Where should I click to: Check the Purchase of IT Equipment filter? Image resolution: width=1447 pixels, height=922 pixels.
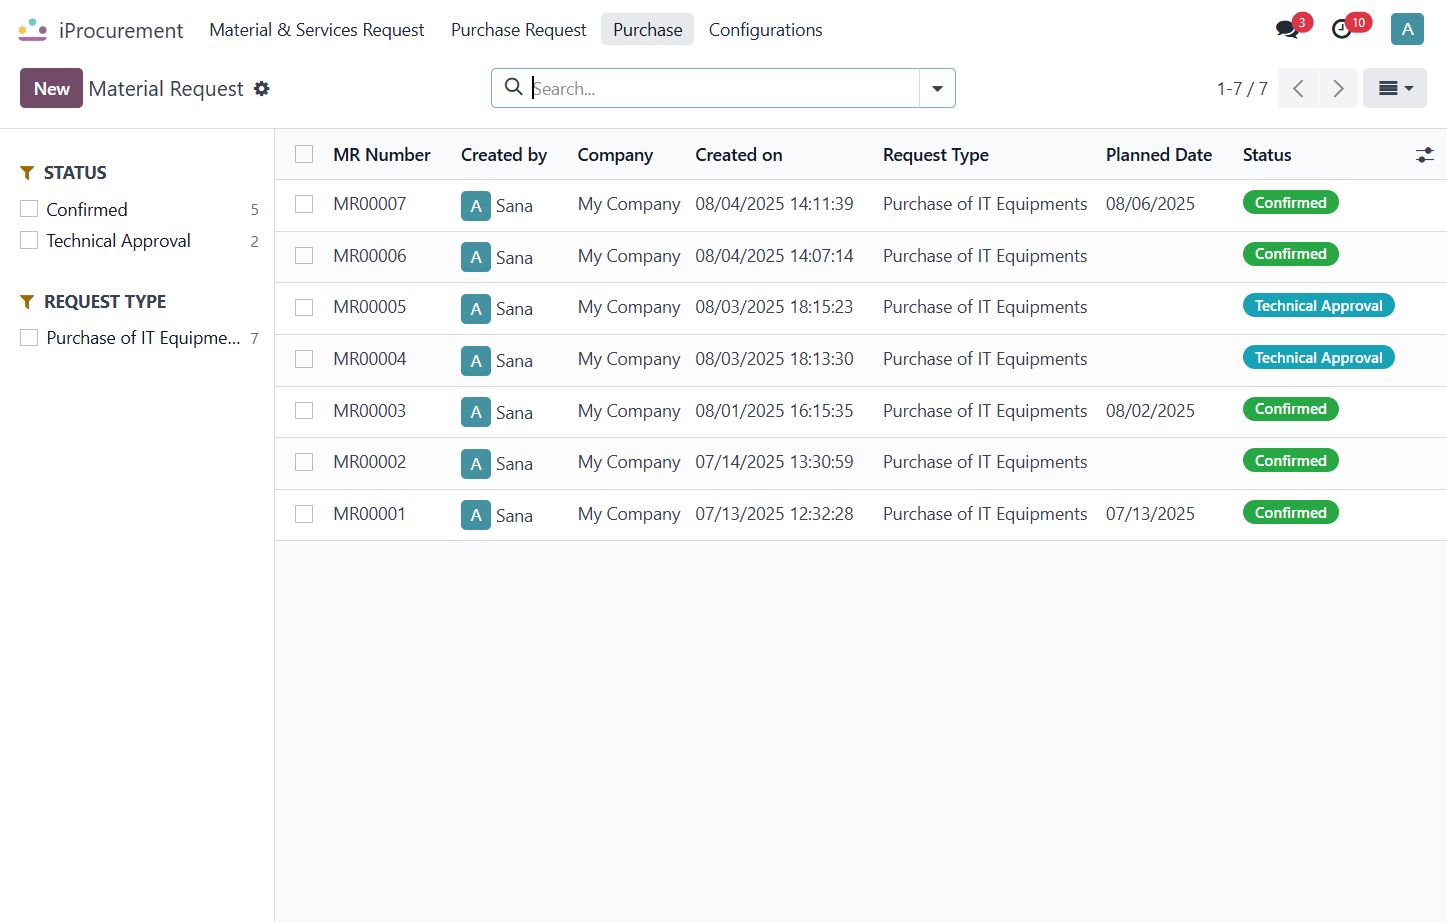29,337
